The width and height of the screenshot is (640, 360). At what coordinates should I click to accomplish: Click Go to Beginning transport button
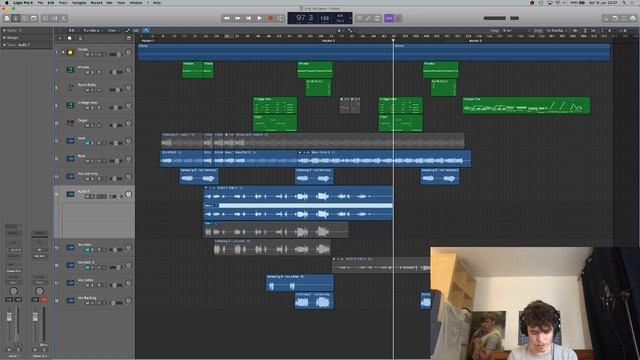[x=249, y=18]
